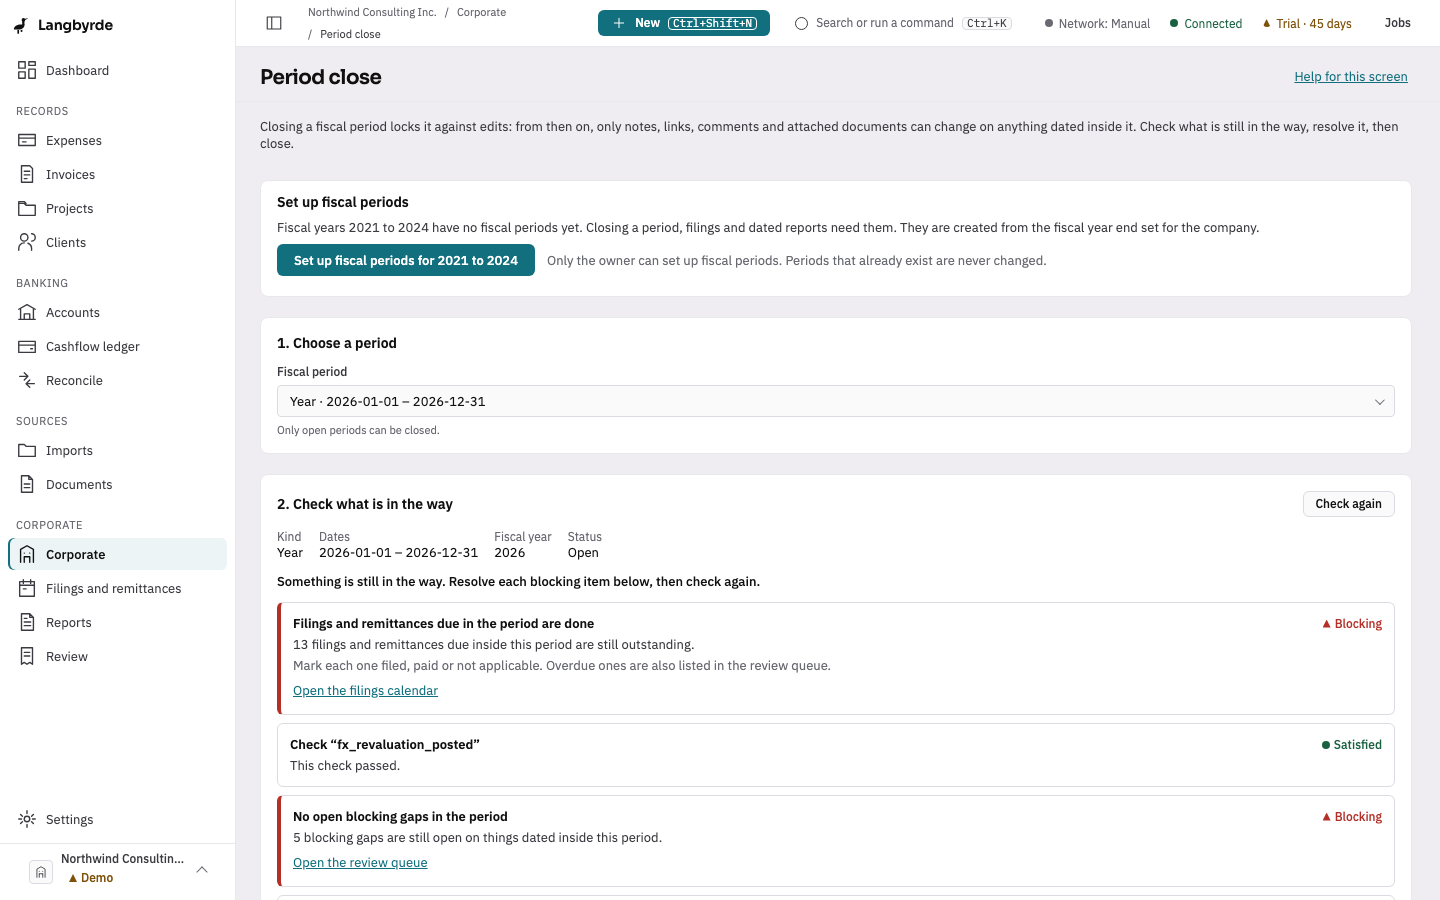Click the Blocking label on the filings check
This screenshot has width=1440, height=900.
(x=1352, y=624)
